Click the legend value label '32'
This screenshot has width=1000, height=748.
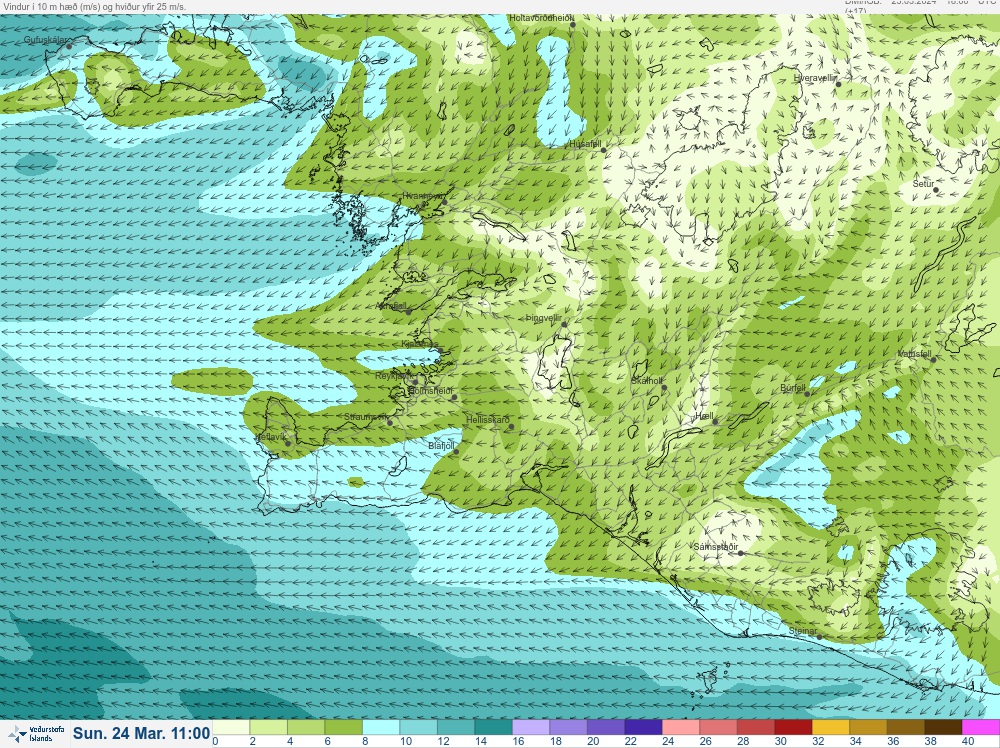[818, 741]
